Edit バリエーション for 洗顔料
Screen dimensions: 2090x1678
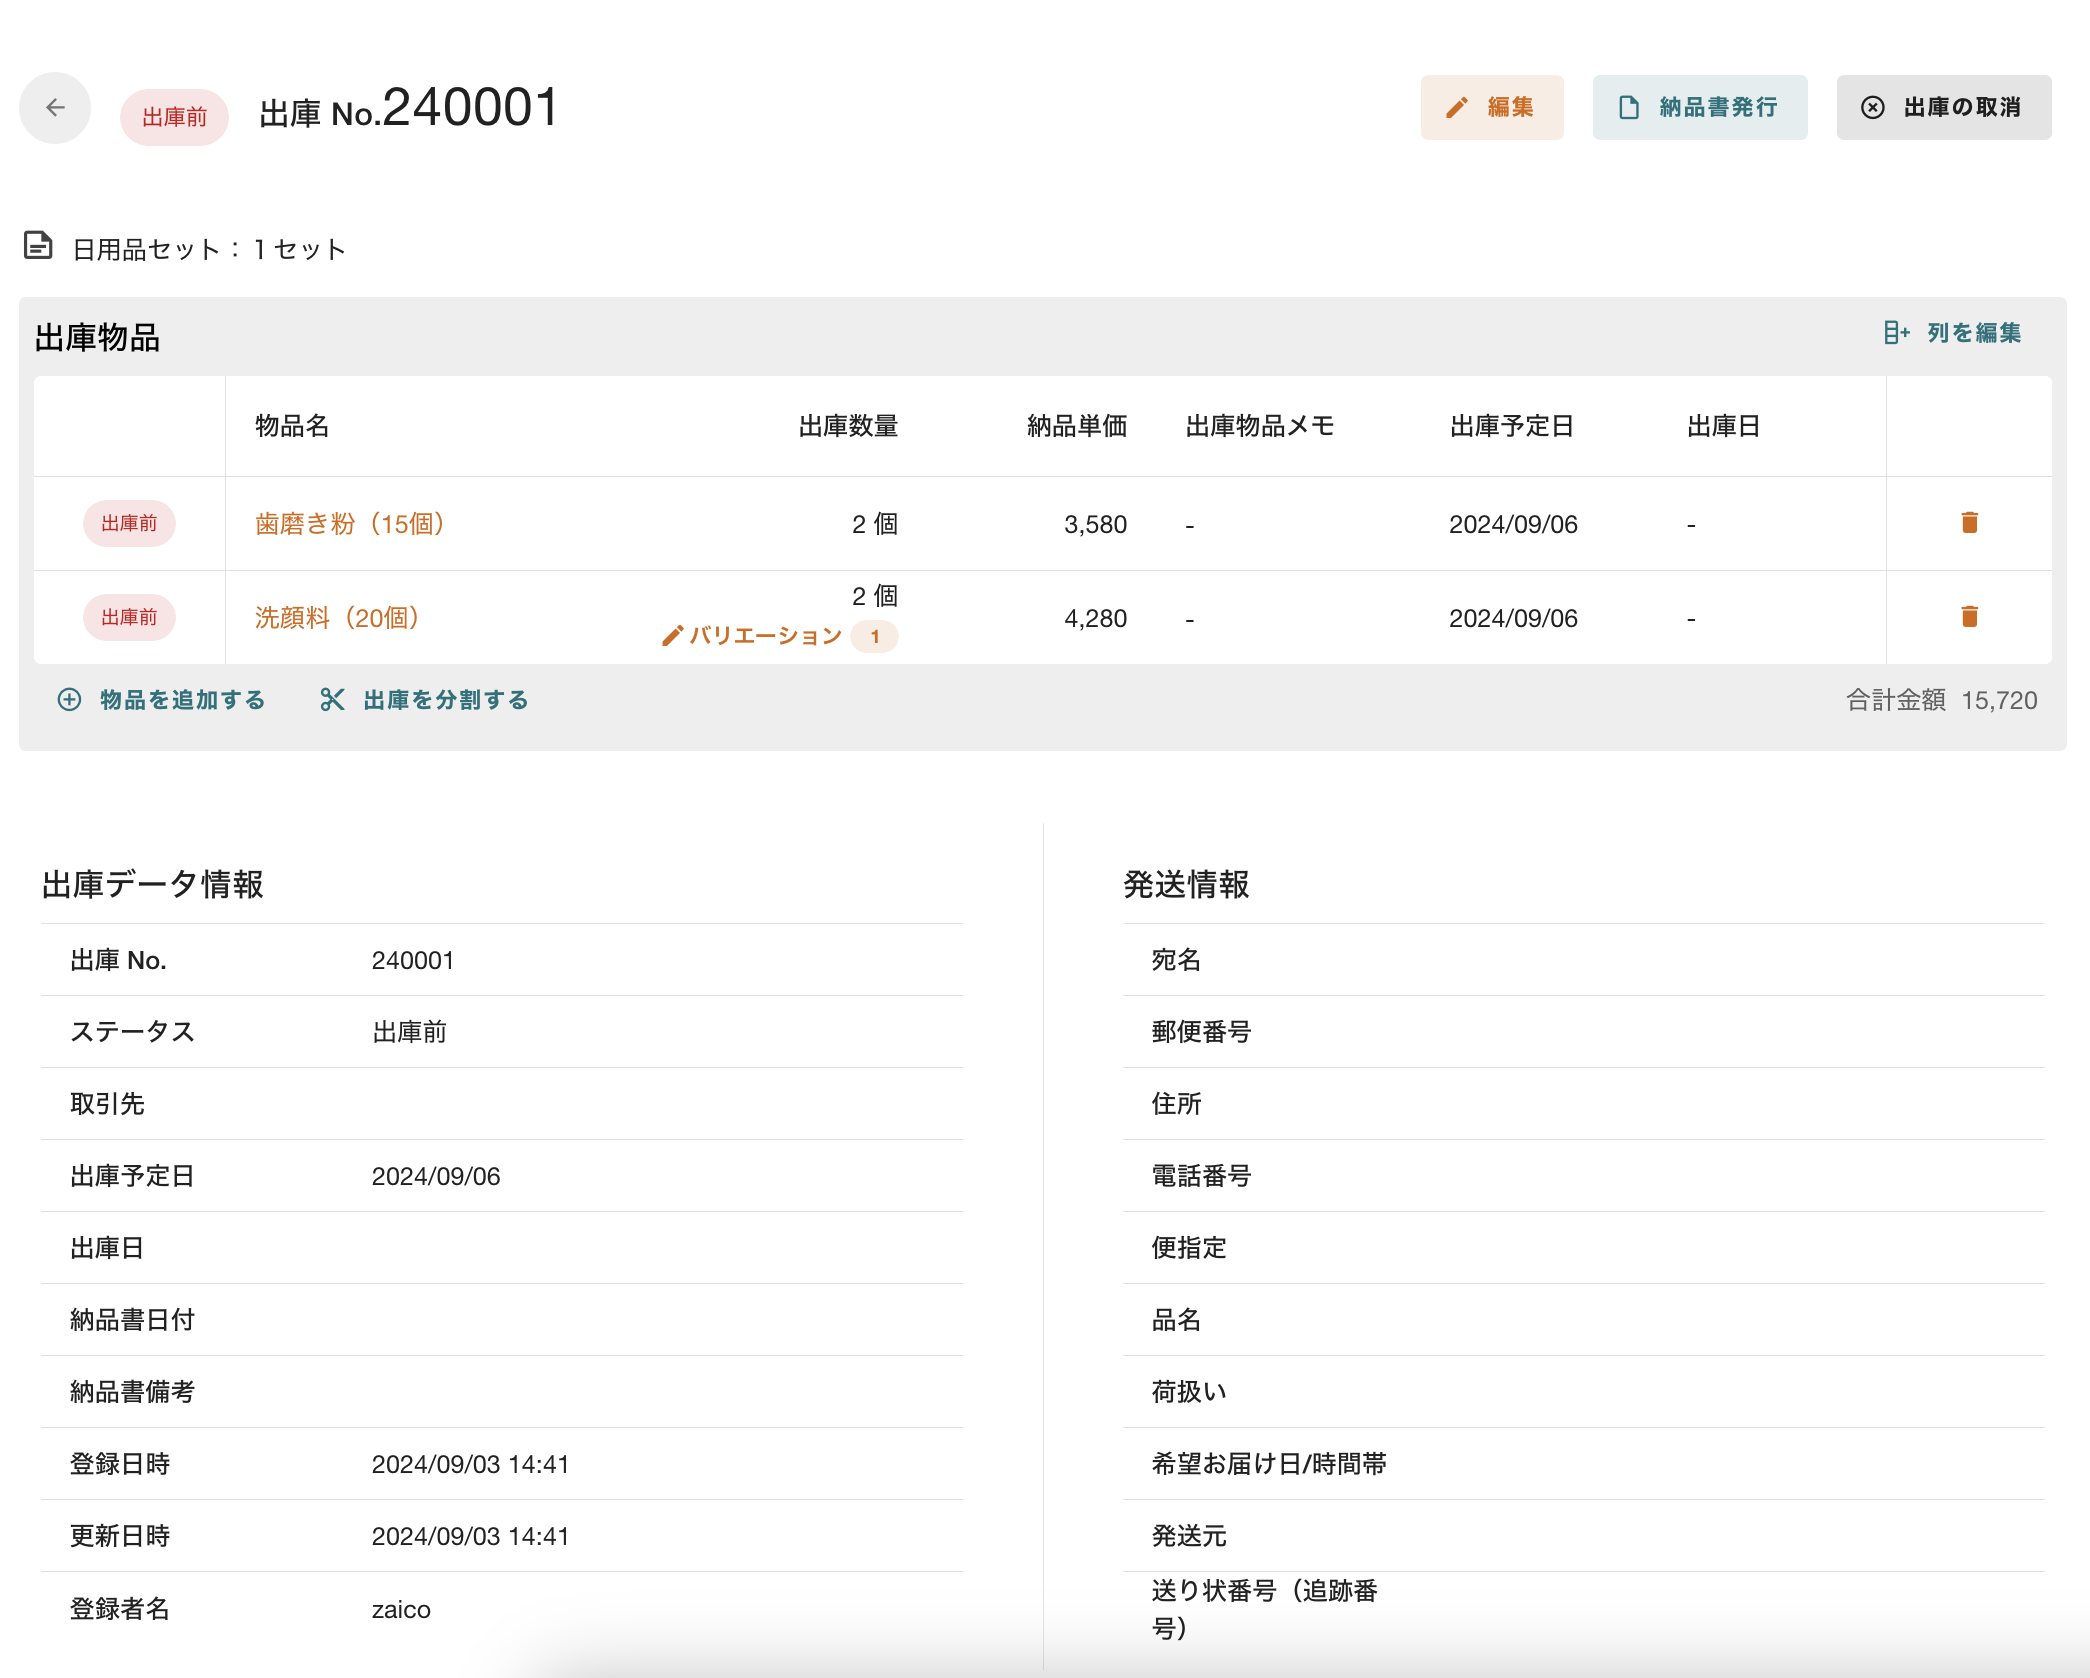click(x=752, y=636)
